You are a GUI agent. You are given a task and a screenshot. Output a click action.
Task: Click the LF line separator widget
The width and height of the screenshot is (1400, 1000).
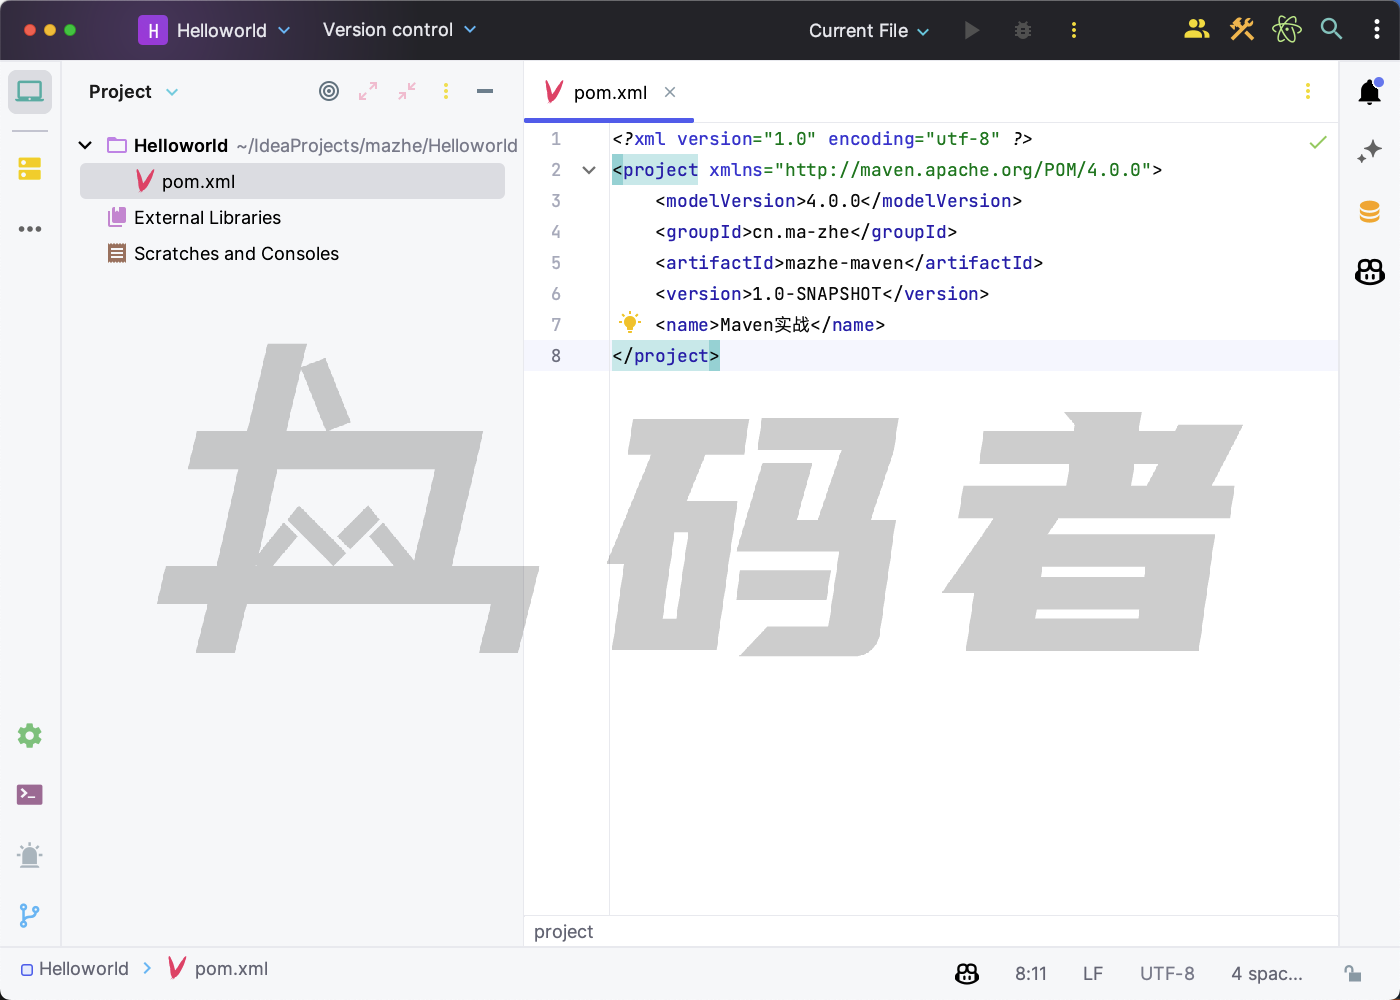pyautogui.click(x=1092, y=973)
